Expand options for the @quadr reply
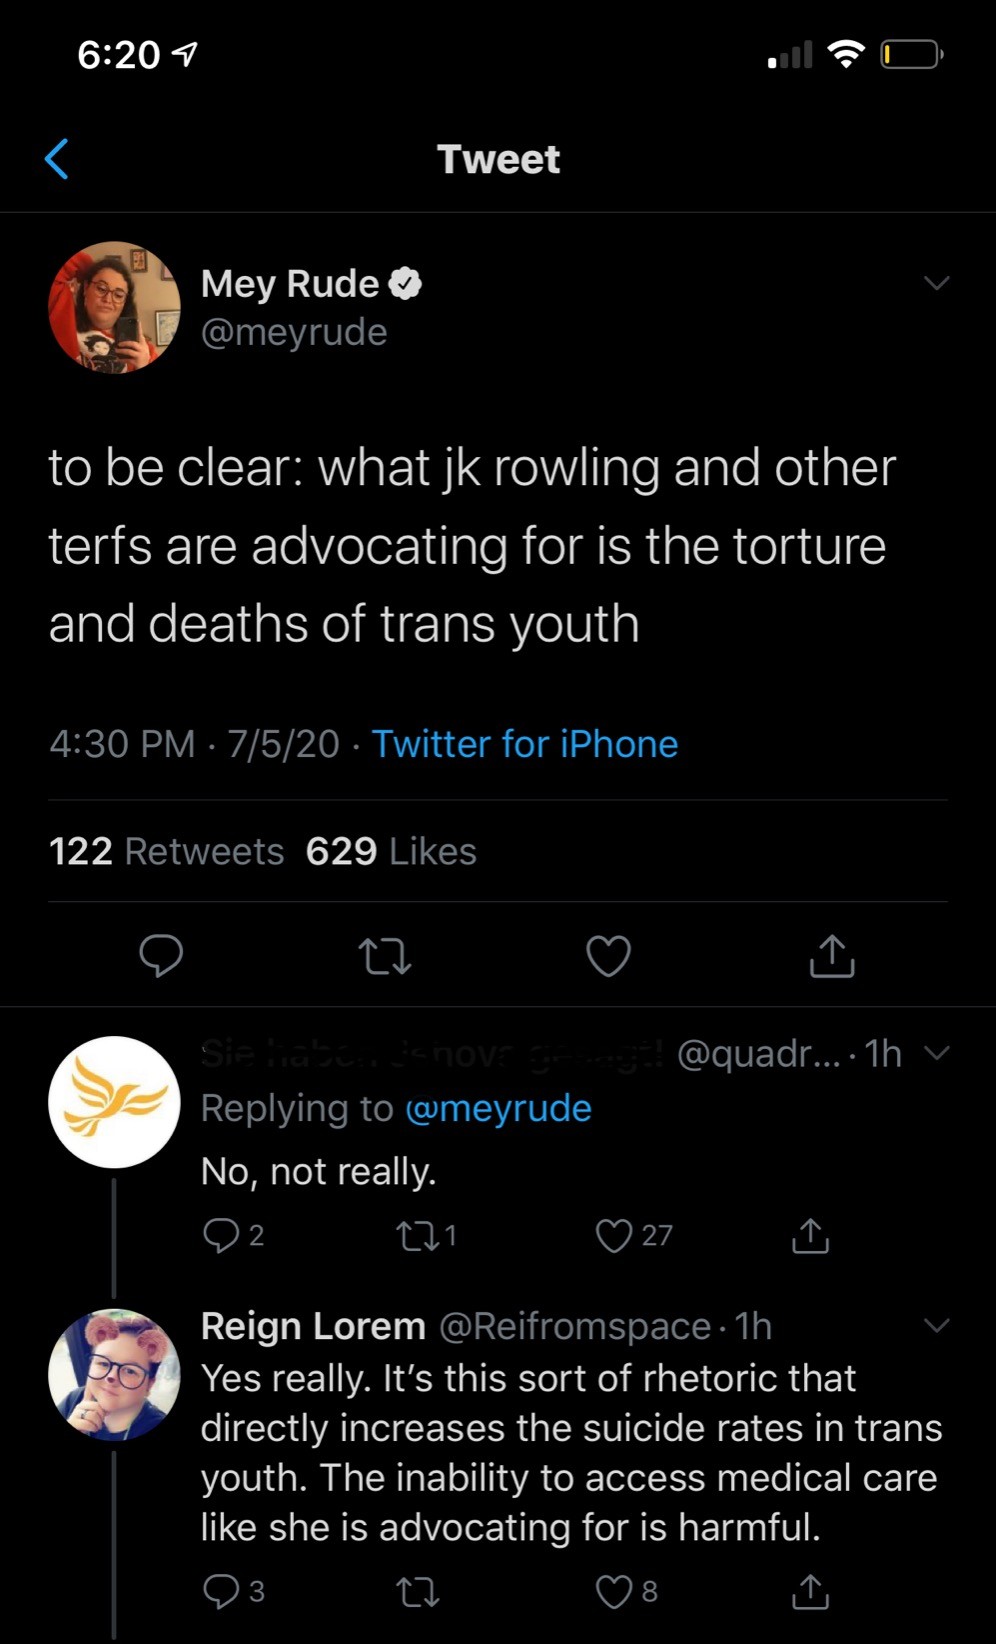996x1644 pixels. (x=936, y=1053)
